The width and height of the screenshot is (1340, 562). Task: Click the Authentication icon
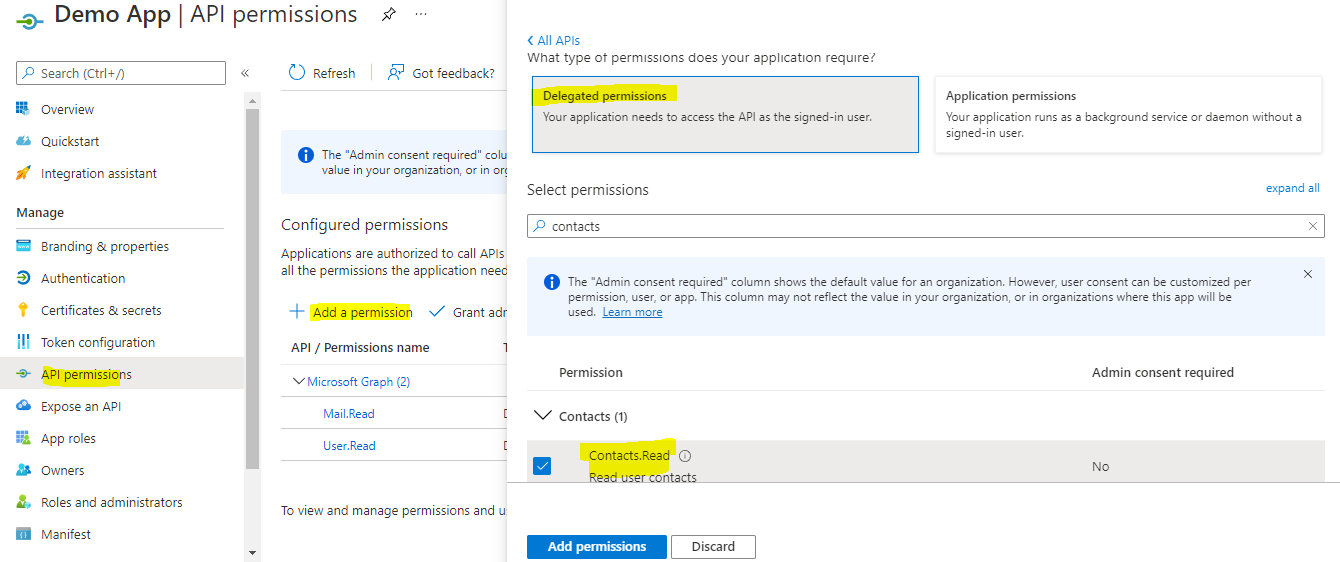[x=23, y=278]
